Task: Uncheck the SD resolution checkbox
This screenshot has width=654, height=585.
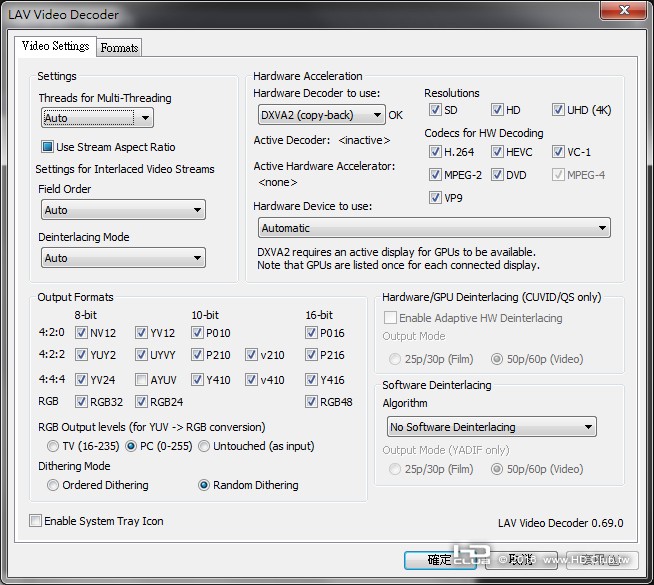Action: click(435, 110)
